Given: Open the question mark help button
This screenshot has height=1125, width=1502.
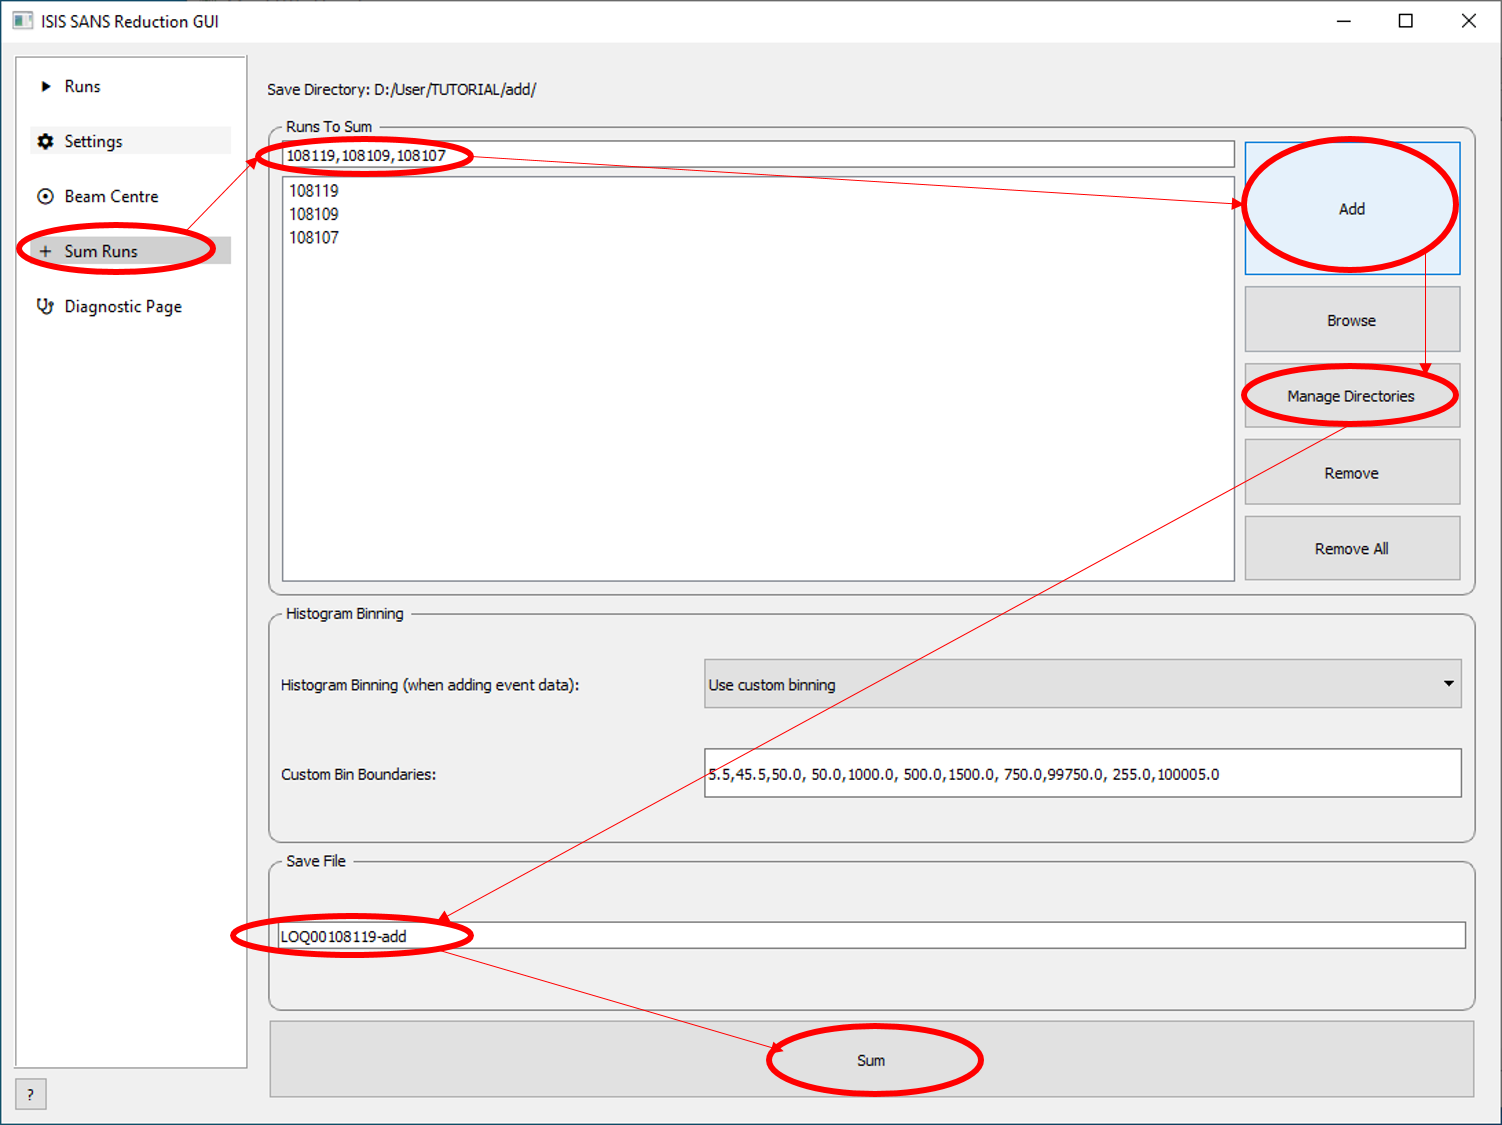Looking at the screenshot, I should tap(30, 1094).
